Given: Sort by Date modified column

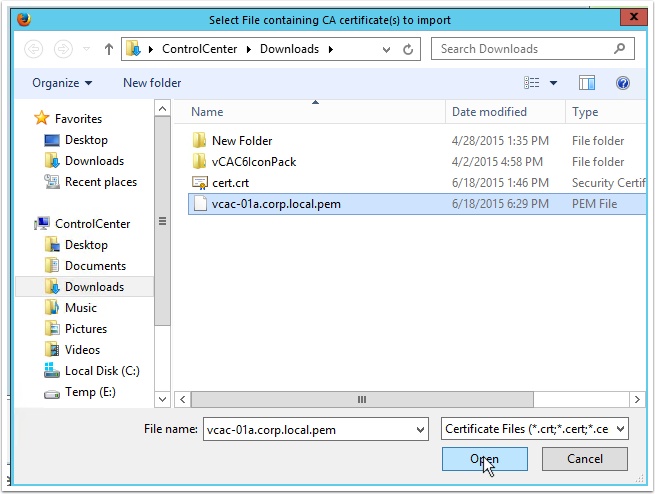Looking at the screenshot, I should tap(489, 112).
